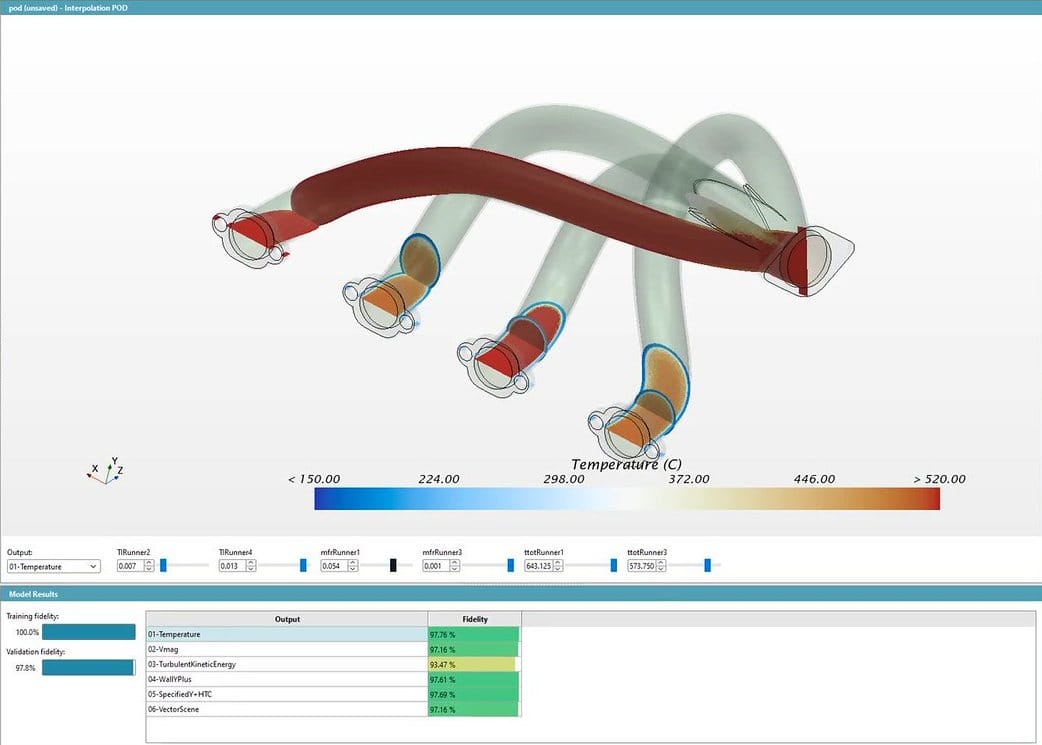Click the mfrRunner3 stepper arrows
The height and width of the screenshot is (745, 1042).
(455, 566)
